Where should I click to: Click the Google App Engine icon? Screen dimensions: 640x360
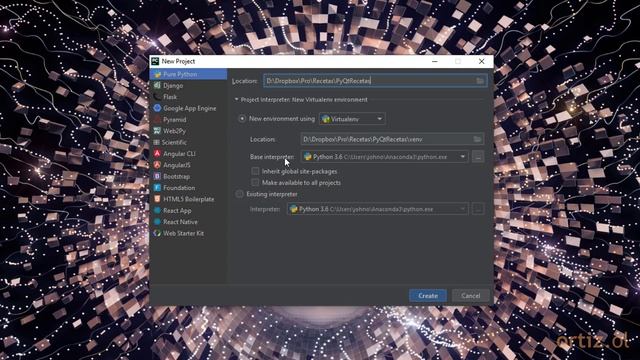157,108
